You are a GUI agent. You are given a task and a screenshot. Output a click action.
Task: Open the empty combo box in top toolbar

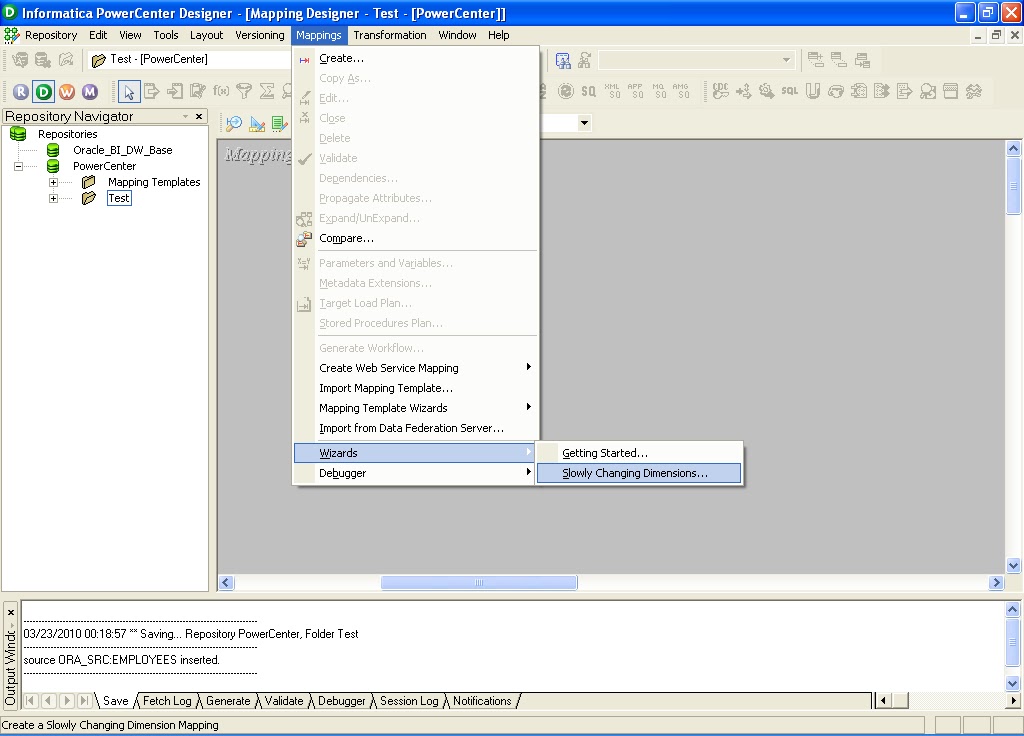coord(786,60)
